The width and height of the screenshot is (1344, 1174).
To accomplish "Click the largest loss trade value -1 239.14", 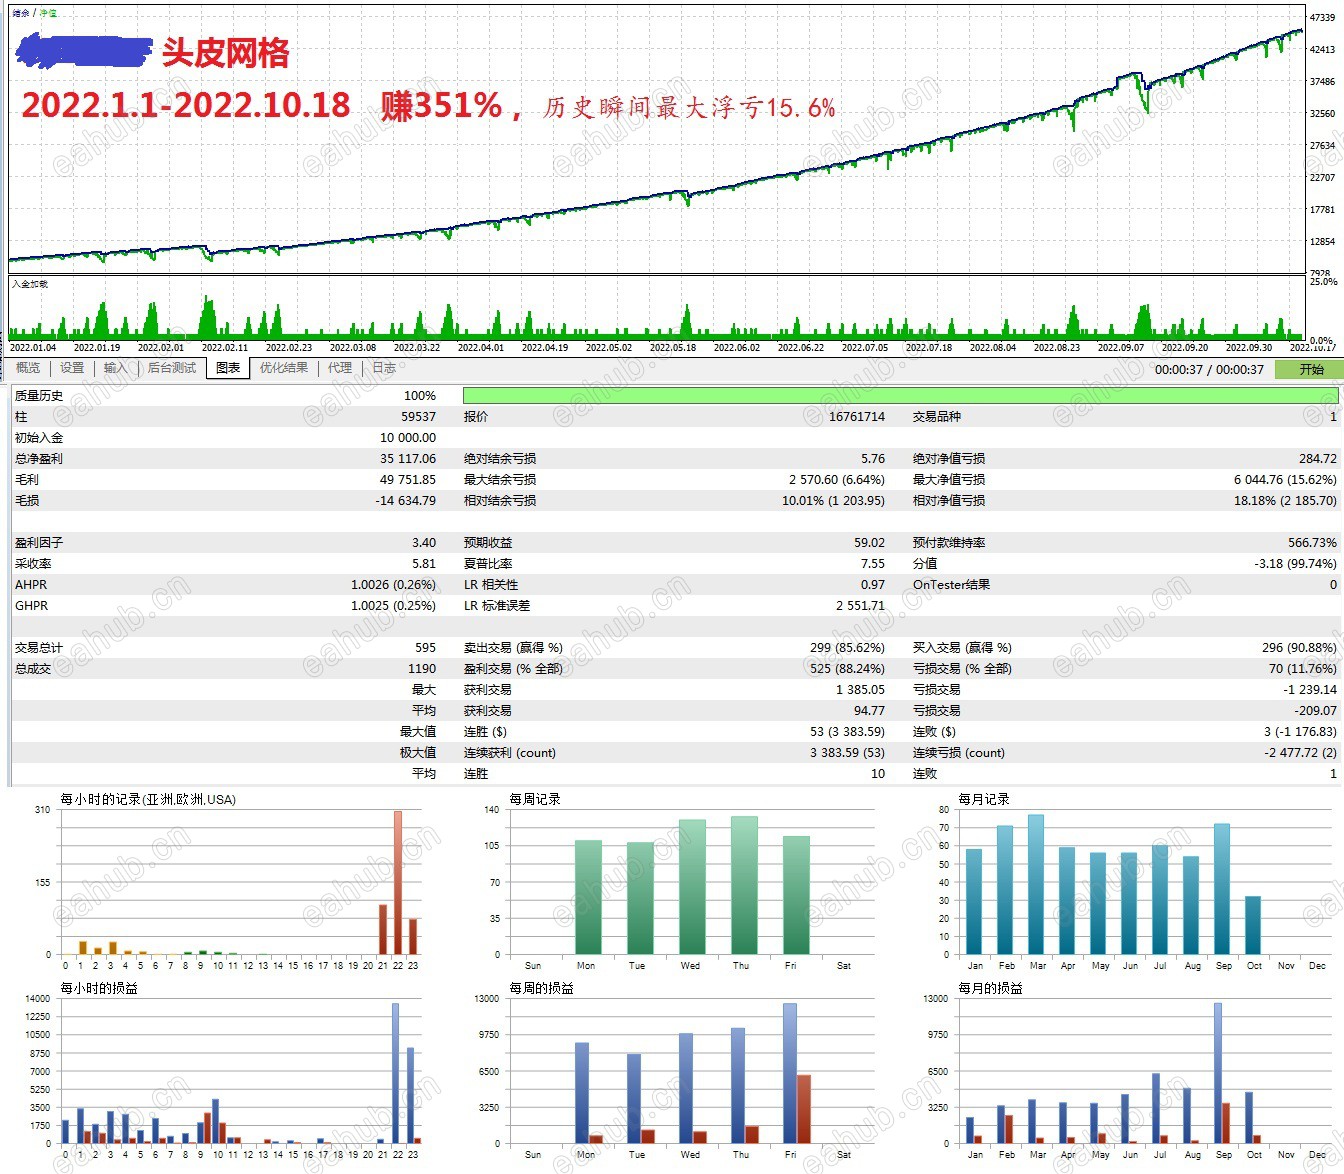I will [1311, 690].
